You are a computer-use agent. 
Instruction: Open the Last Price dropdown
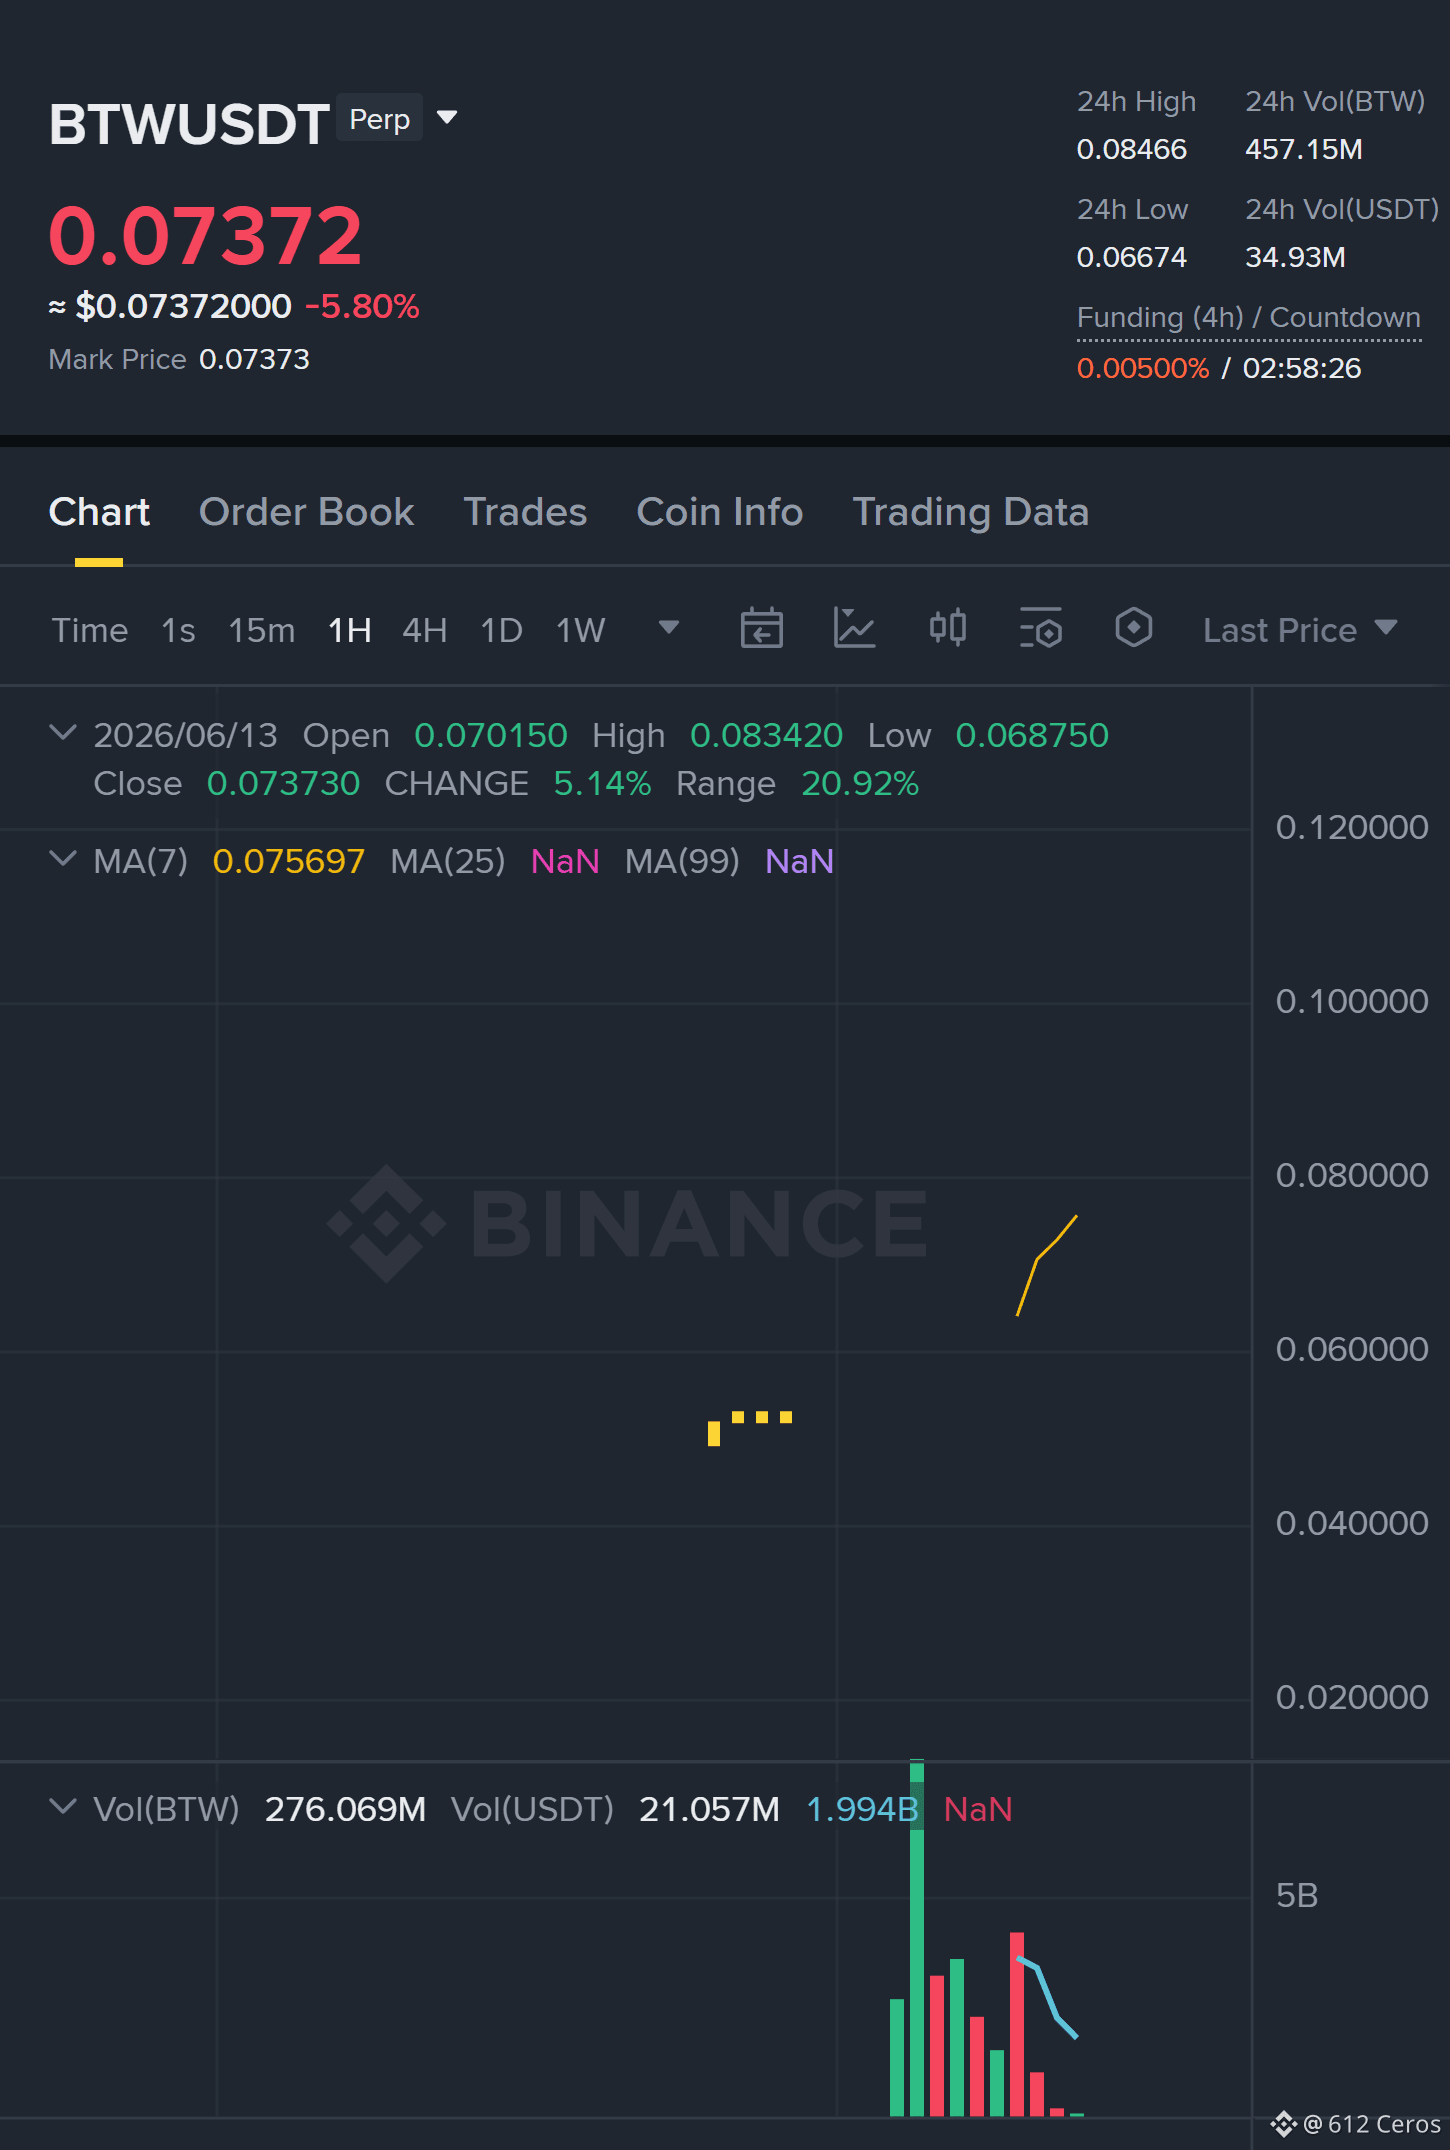coord(1299,630)
